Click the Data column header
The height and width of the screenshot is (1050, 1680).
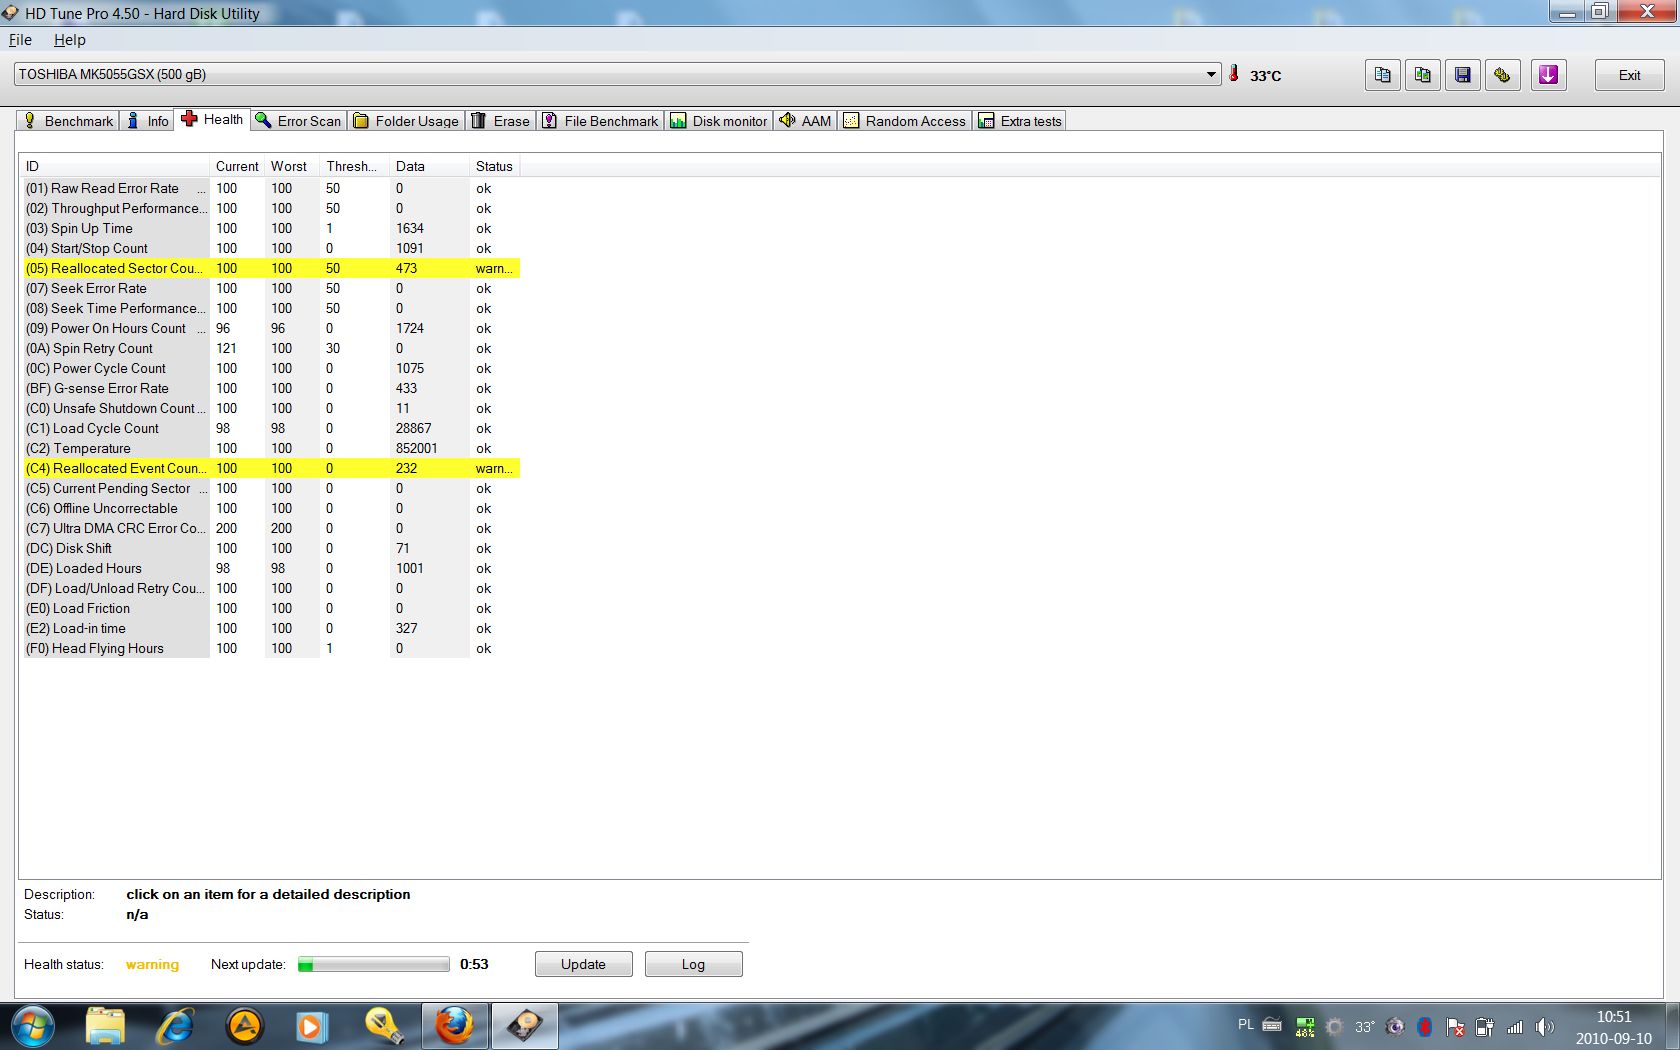tap(429, 166)
